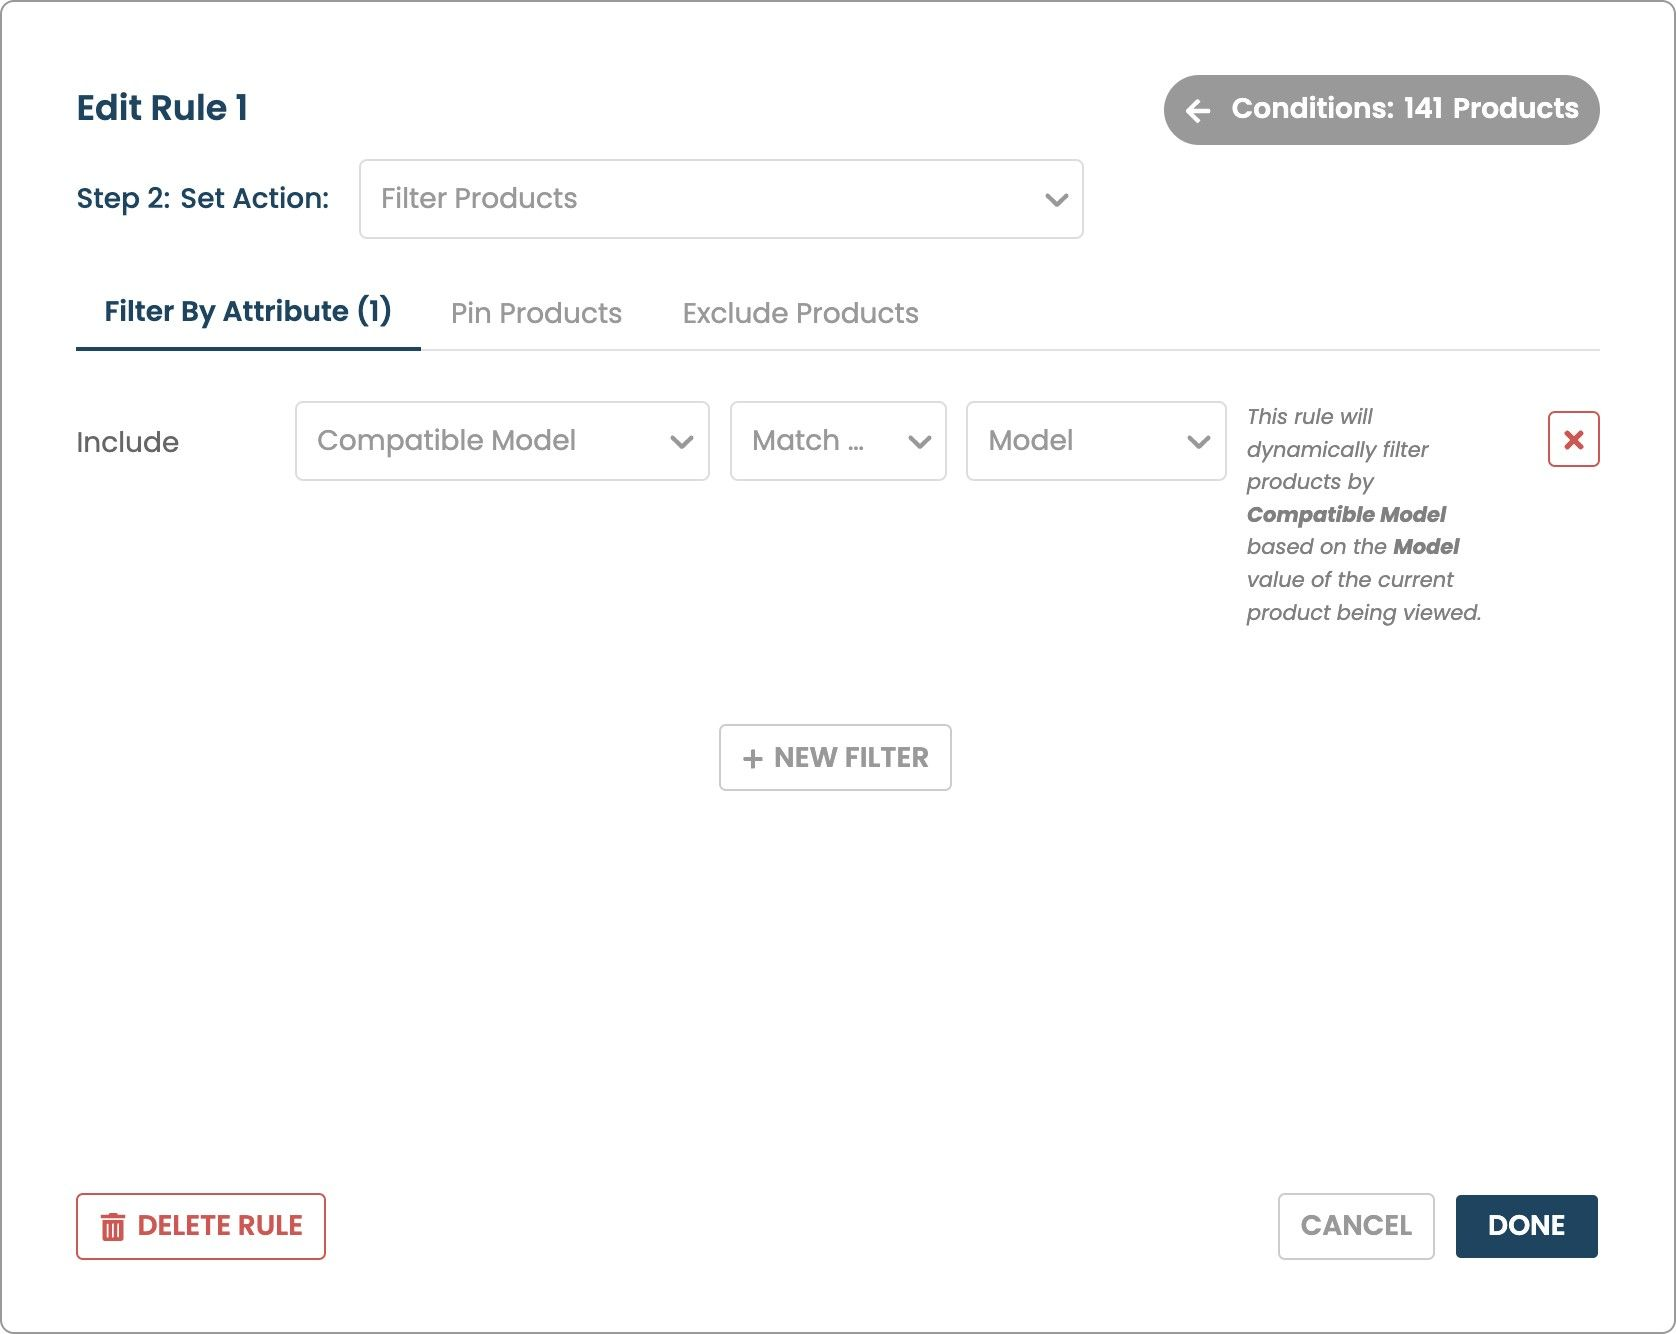
Task: Click the plus icon on New Filter
Action: coord(753,759)
